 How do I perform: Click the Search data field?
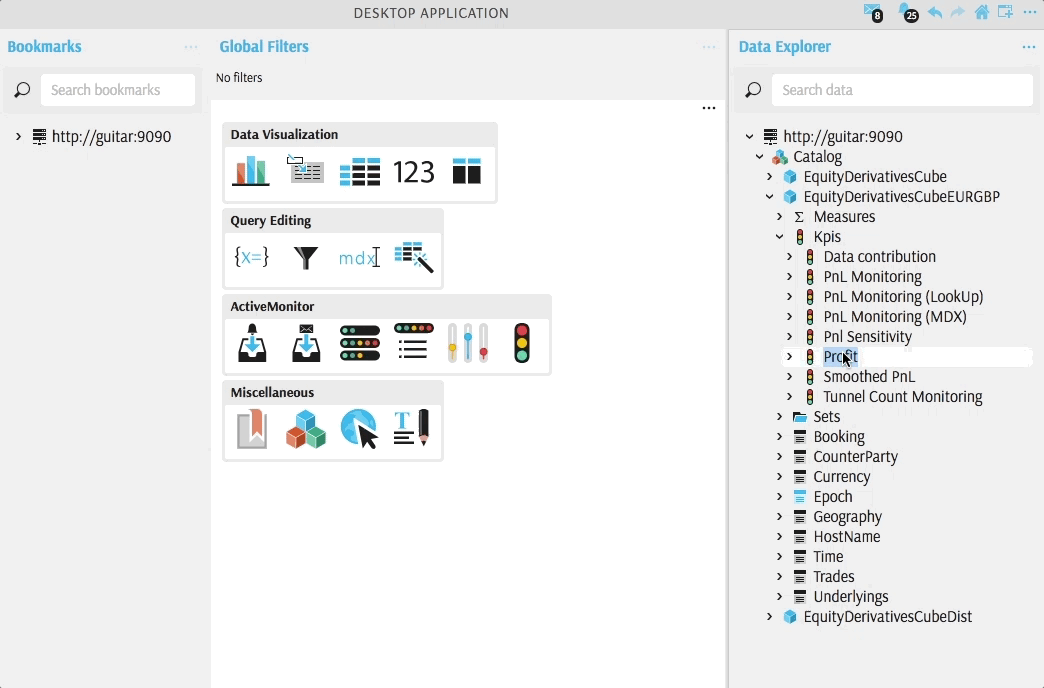[x=902, y=90]
